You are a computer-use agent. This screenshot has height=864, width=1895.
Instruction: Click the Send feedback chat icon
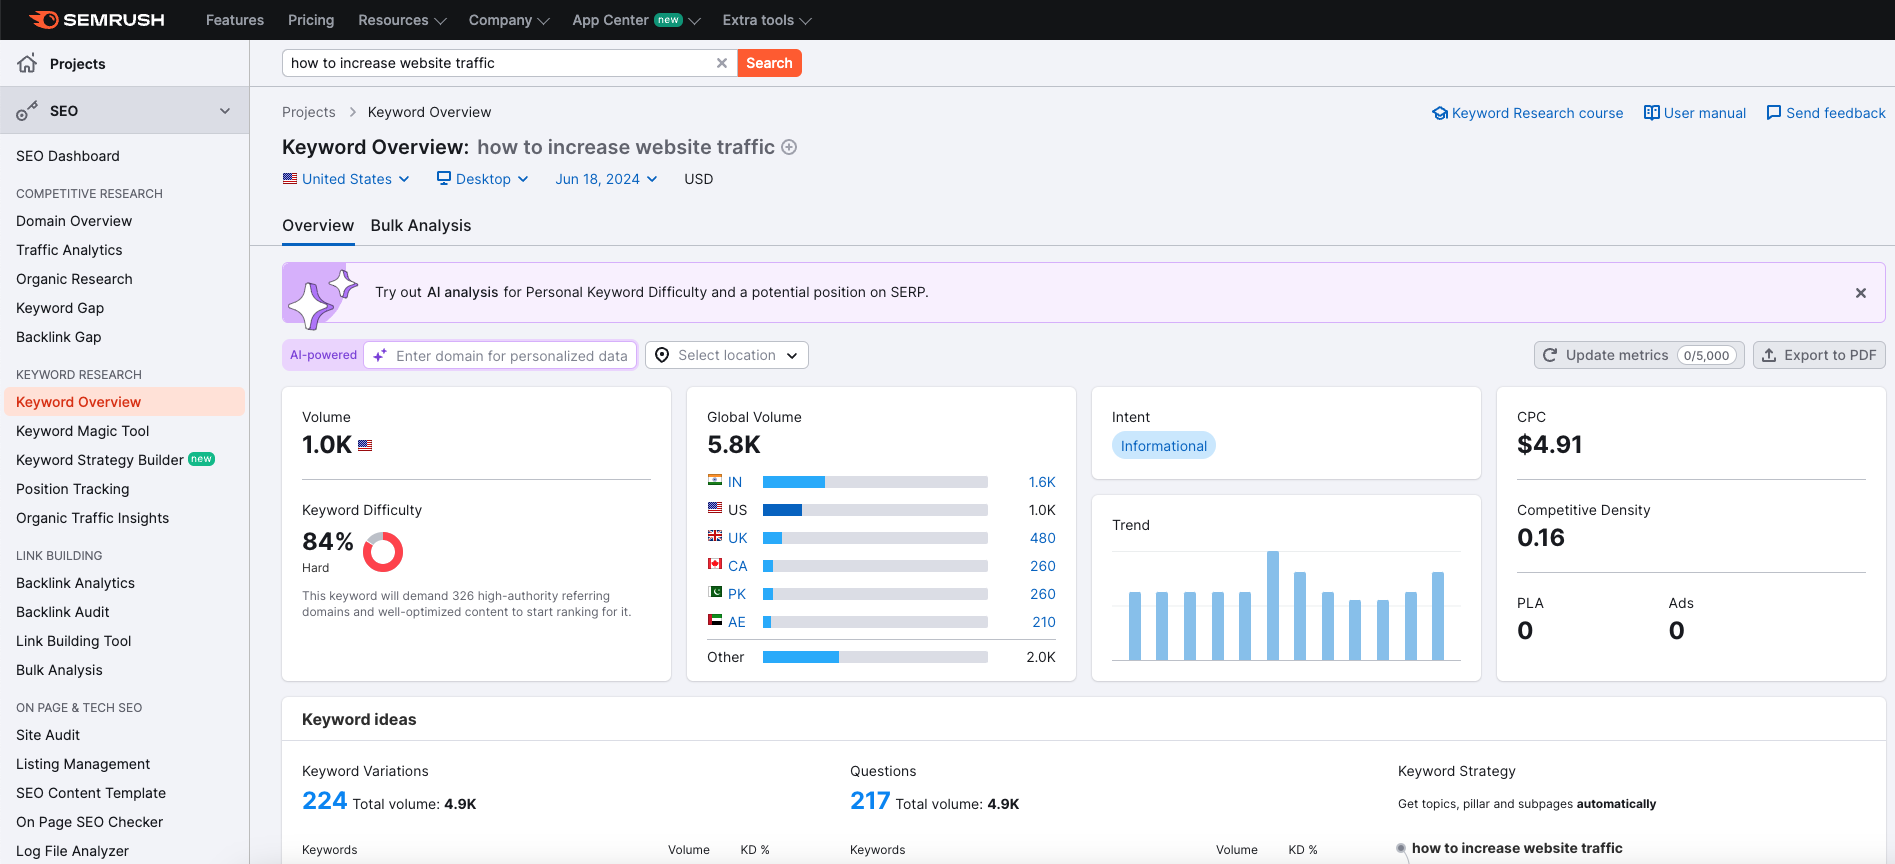click(x=1774, y=113)
